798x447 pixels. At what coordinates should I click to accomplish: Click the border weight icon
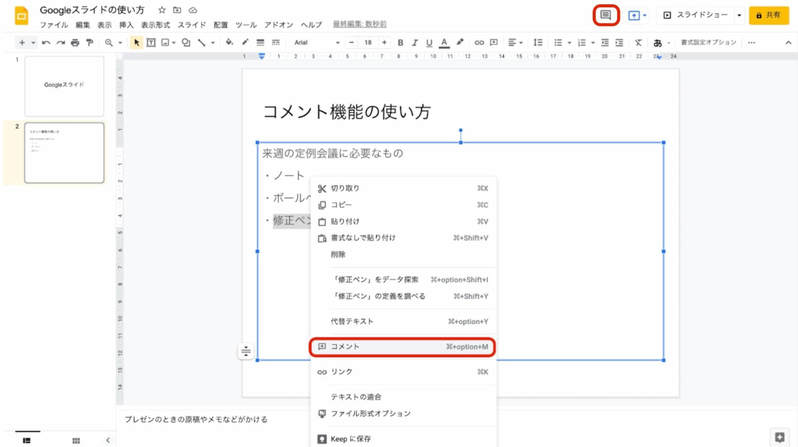pos(260,43)
